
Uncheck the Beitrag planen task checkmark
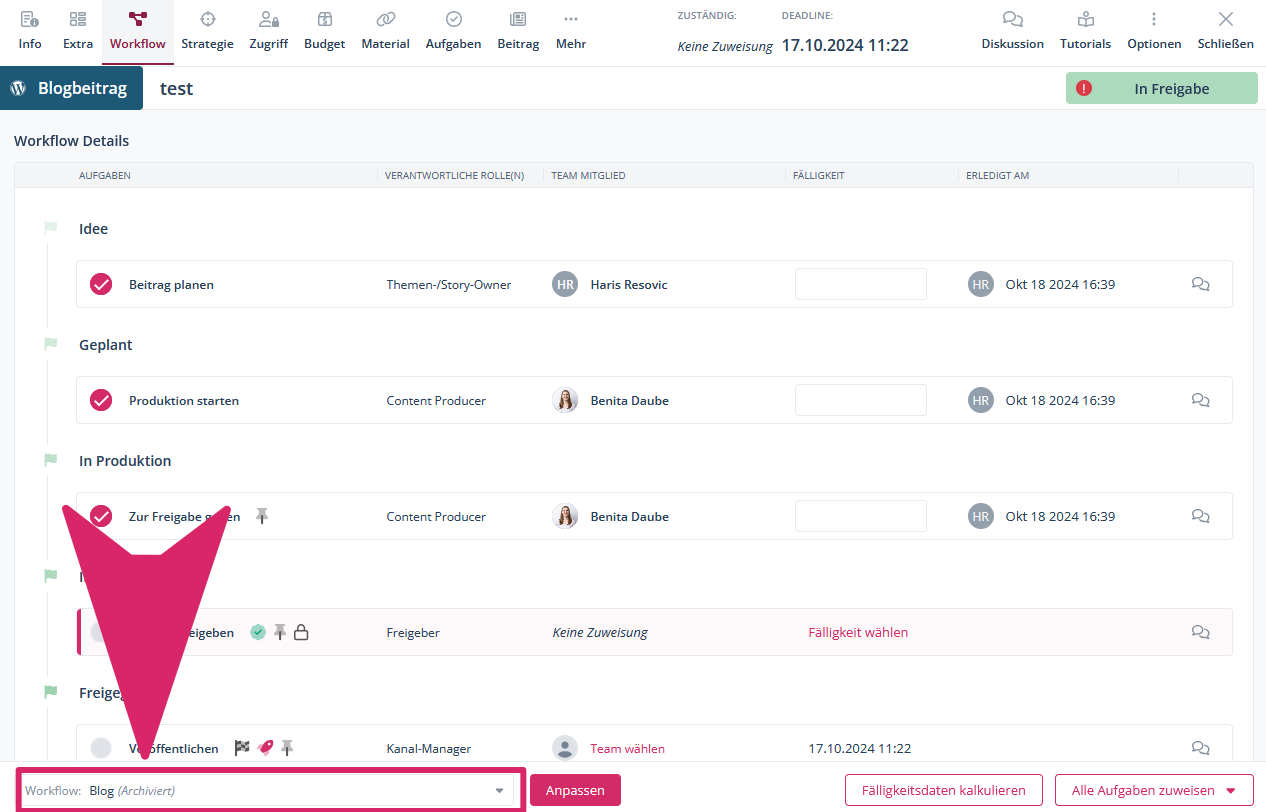click(101, 285)
